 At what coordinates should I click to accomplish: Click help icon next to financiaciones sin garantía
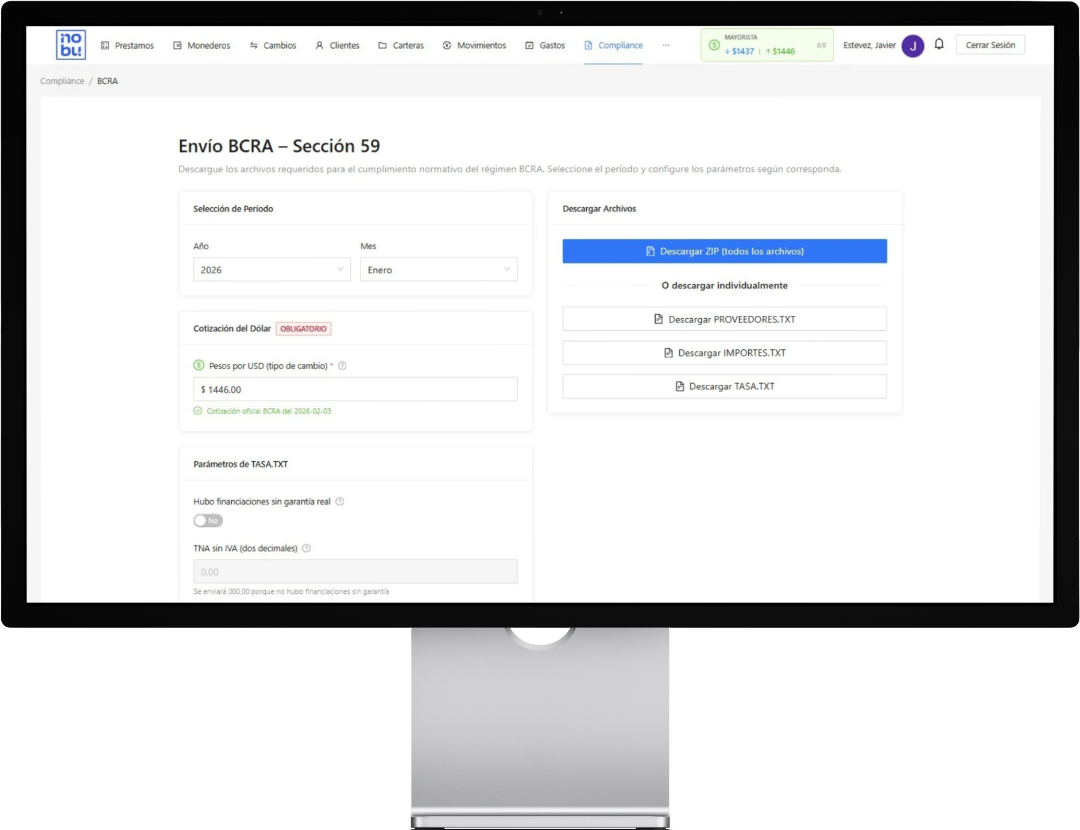pos(340,501)
